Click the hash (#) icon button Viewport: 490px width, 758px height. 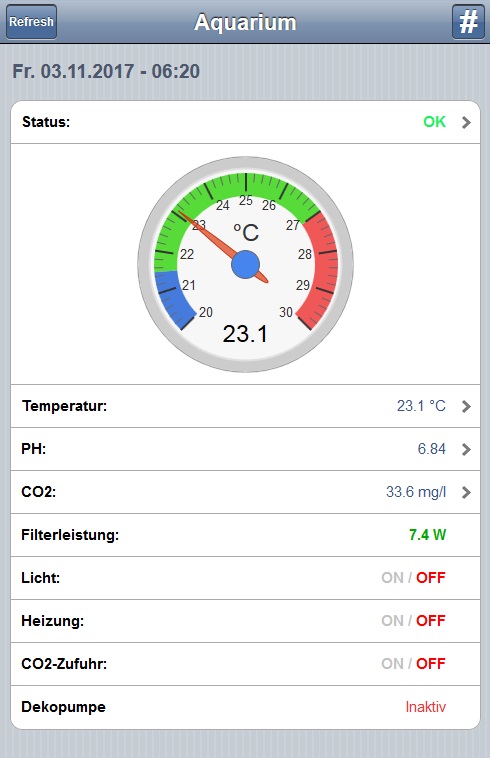[468, 22]
